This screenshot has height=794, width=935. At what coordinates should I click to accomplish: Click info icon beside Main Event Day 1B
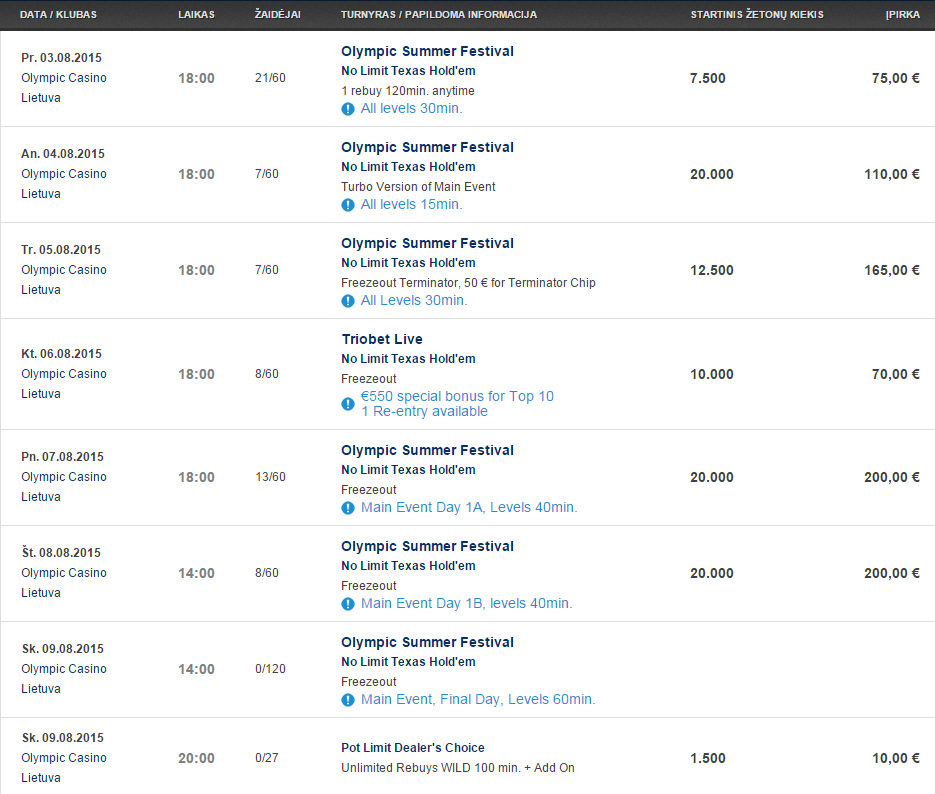click(348, 604)
